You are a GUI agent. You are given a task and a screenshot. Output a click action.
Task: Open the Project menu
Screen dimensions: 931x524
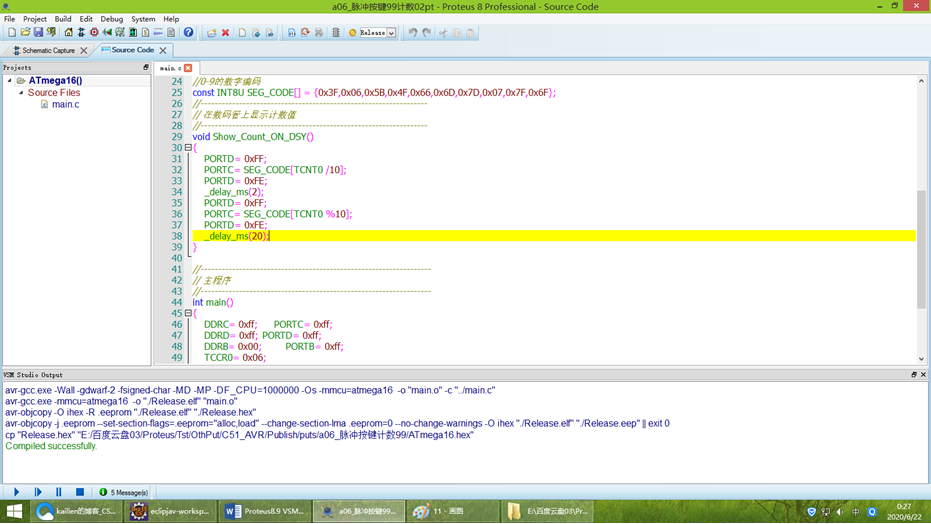pos(34,19)
